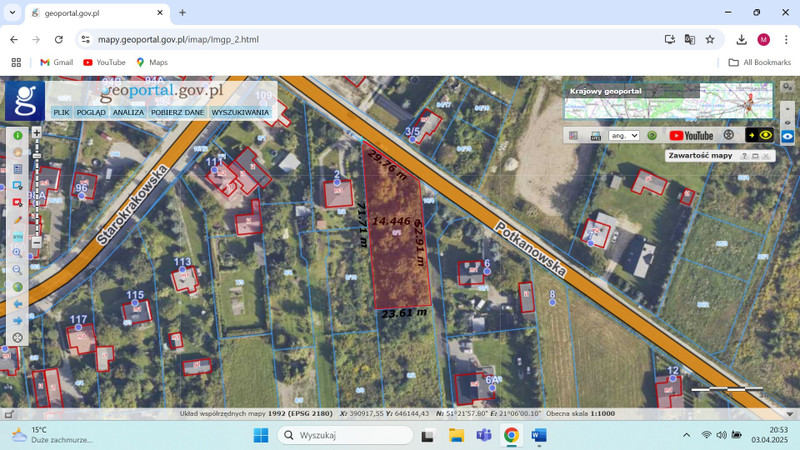Screen dimensions: 800x450
Task: Go to next map view with right arrow
Action: coord(17,321)
